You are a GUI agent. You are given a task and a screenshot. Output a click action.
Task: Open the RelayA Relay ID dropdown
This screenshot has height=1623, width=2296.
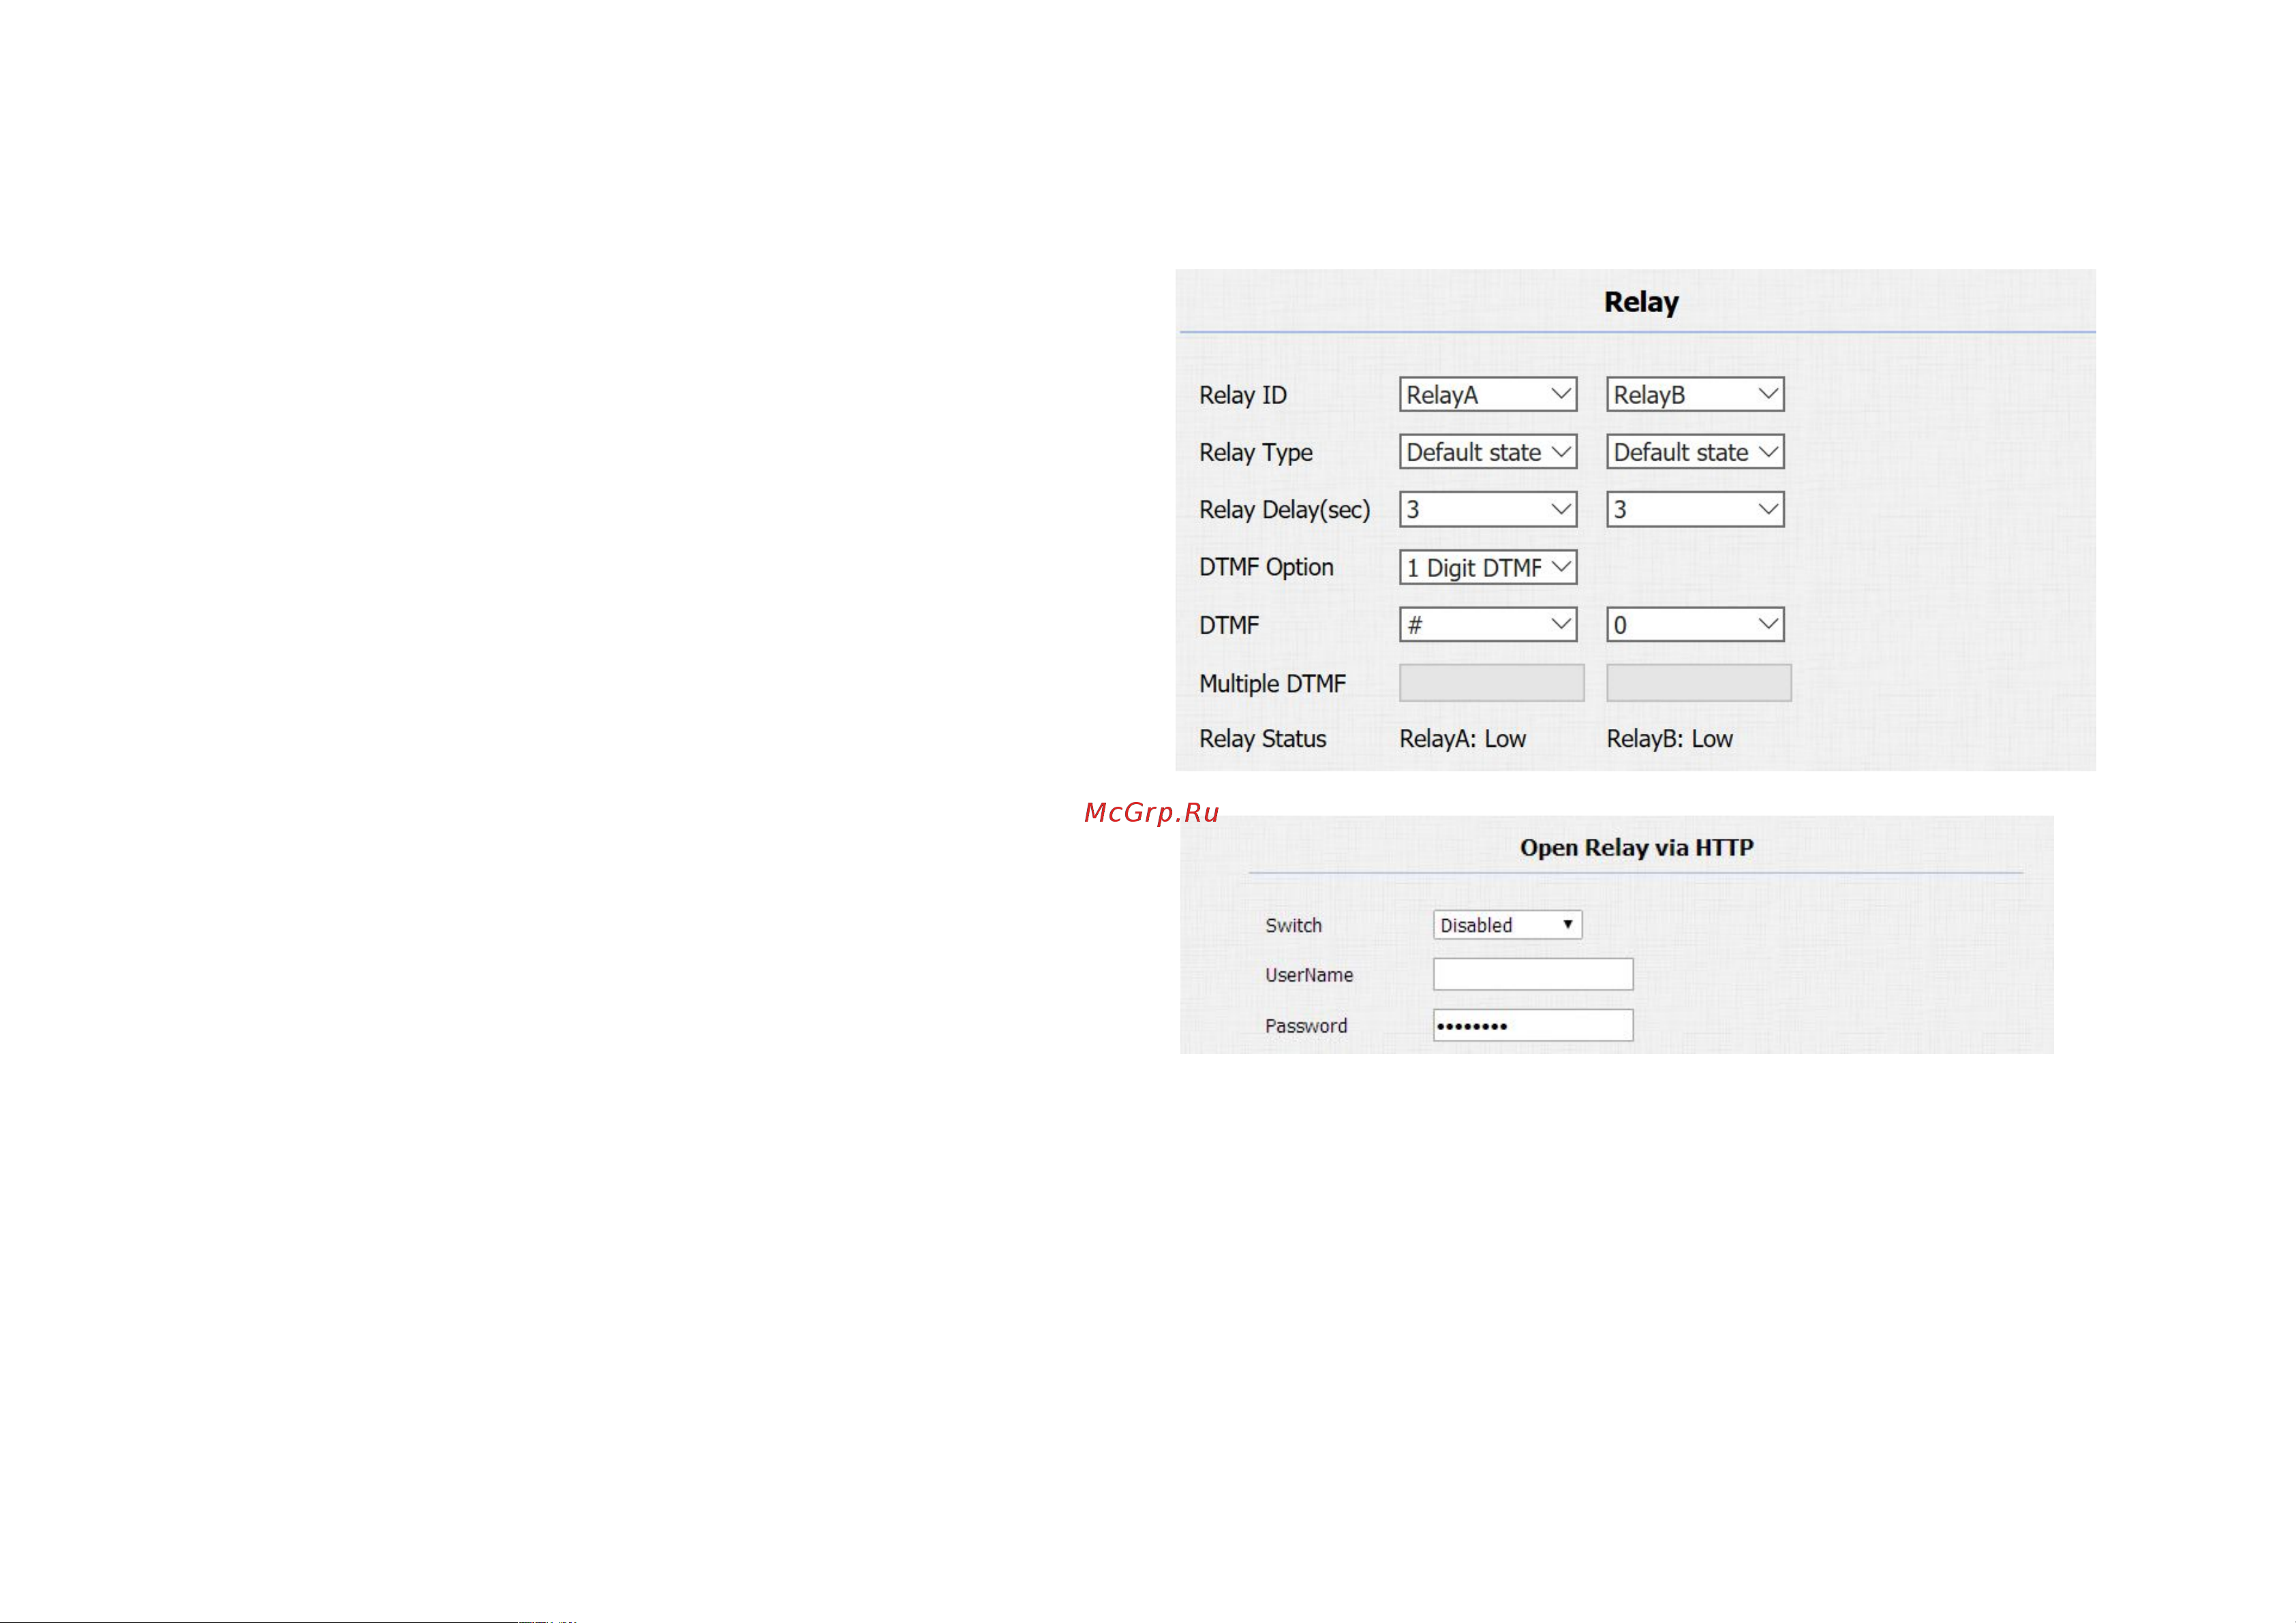[1488, 394]
